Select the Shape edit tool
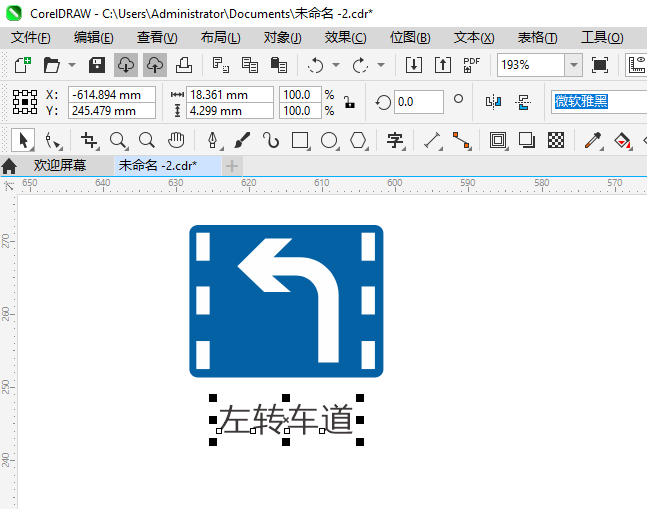This screenshot has width=647, height=509. [x=53, y=140]
